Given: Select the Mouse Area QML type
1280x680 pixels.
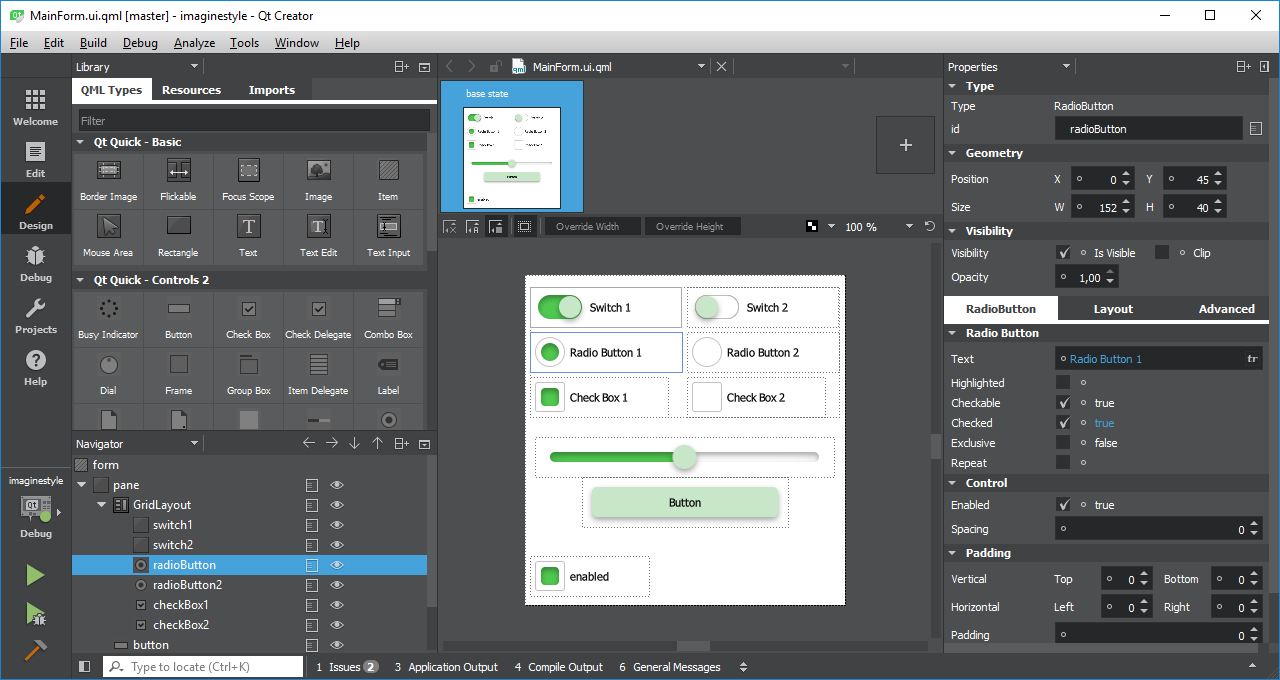Looking at the screenshot, I should [107, 235].
